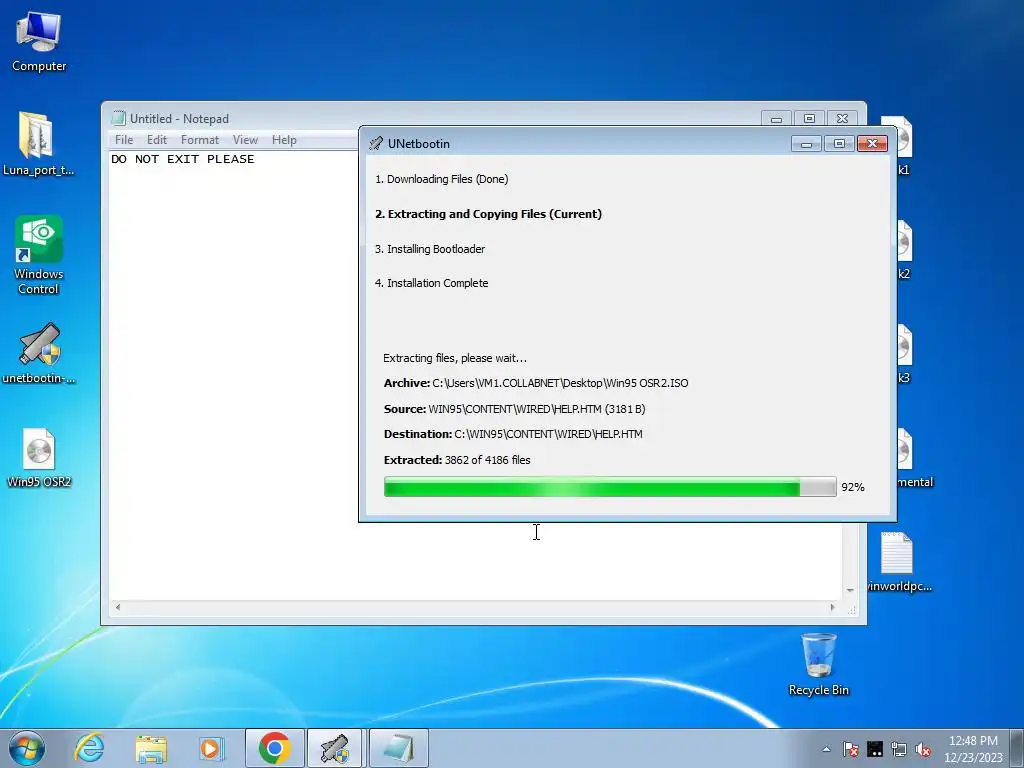Open Notepad Format menu
This screenshot has height=768, width=1024.
tap(200, 140)
